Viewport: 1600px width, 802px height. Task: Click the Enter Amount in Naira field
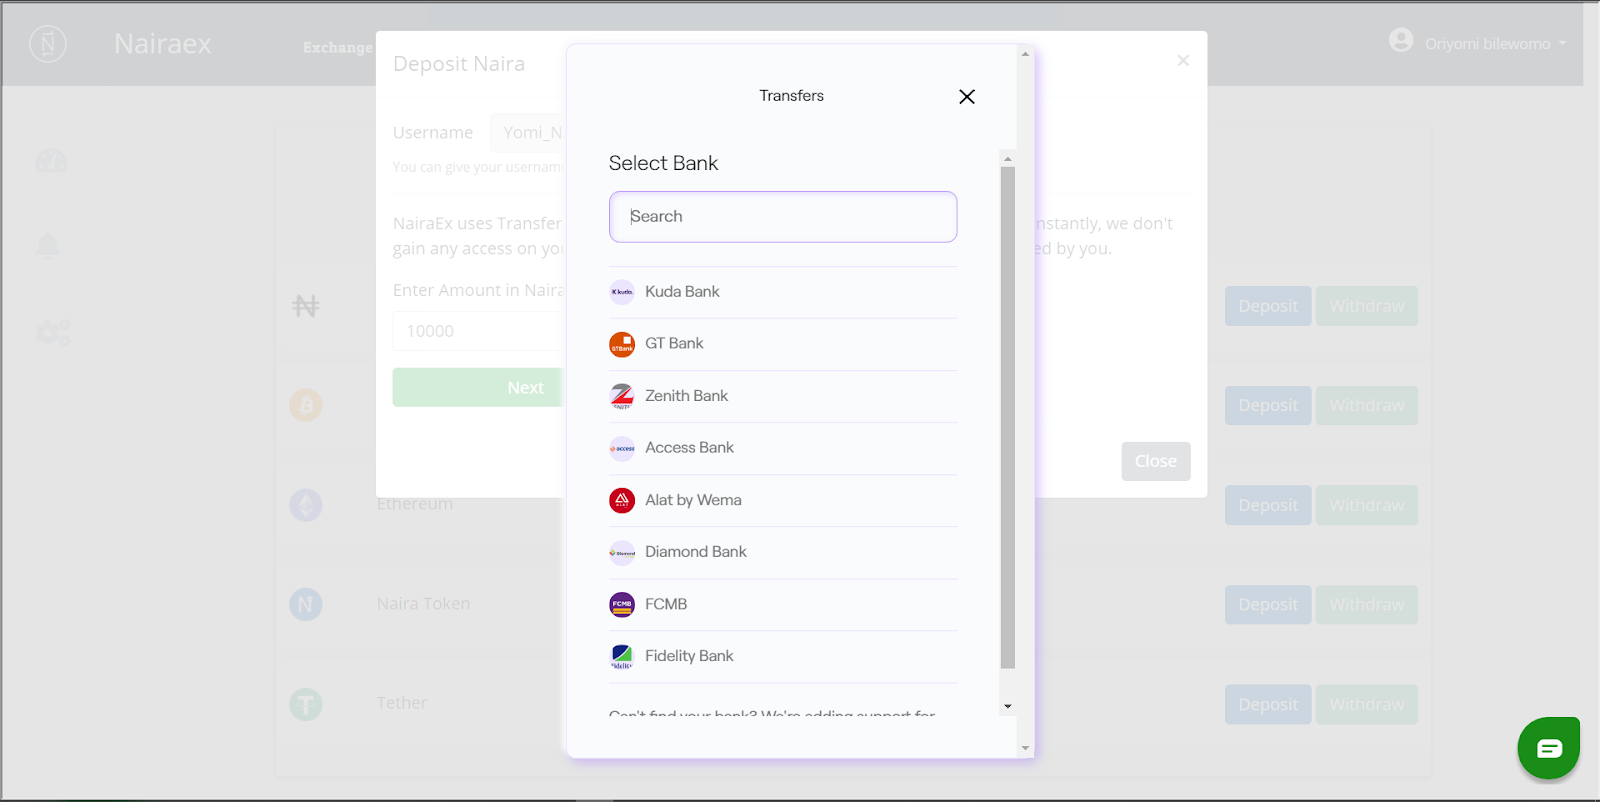tap(478, 331)
